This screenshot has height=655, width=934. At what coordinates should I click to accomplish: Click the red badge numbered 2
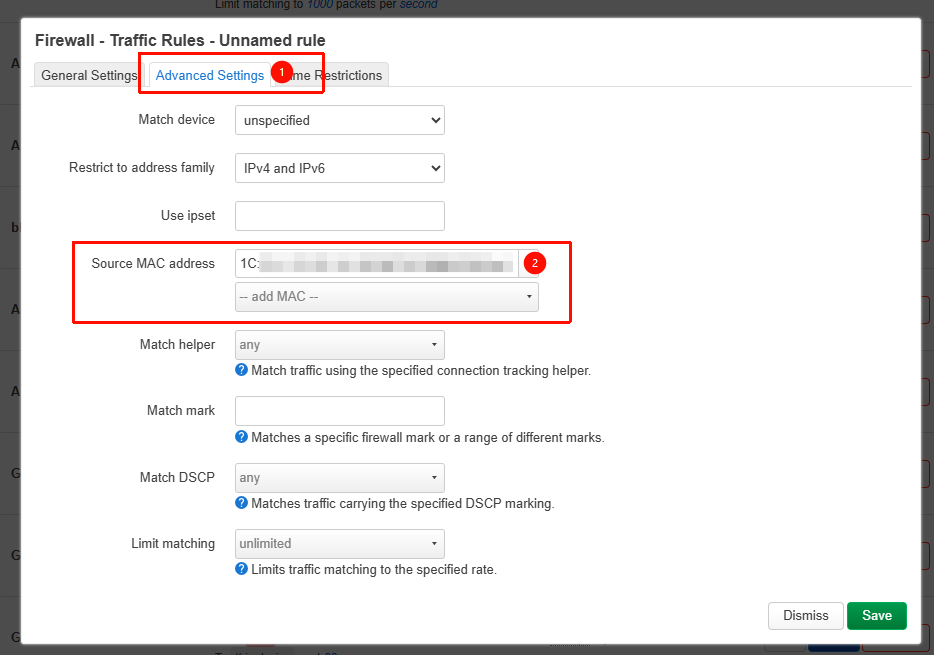(x=535, y=263)
